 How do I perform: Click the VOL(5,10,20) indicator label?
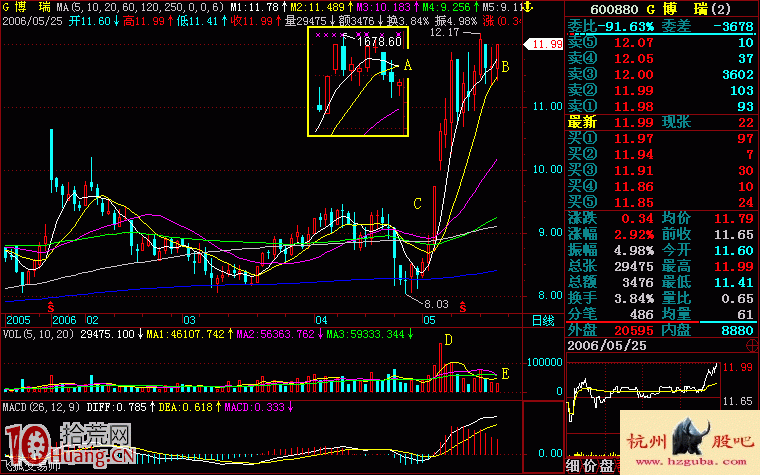click(38, 334)
